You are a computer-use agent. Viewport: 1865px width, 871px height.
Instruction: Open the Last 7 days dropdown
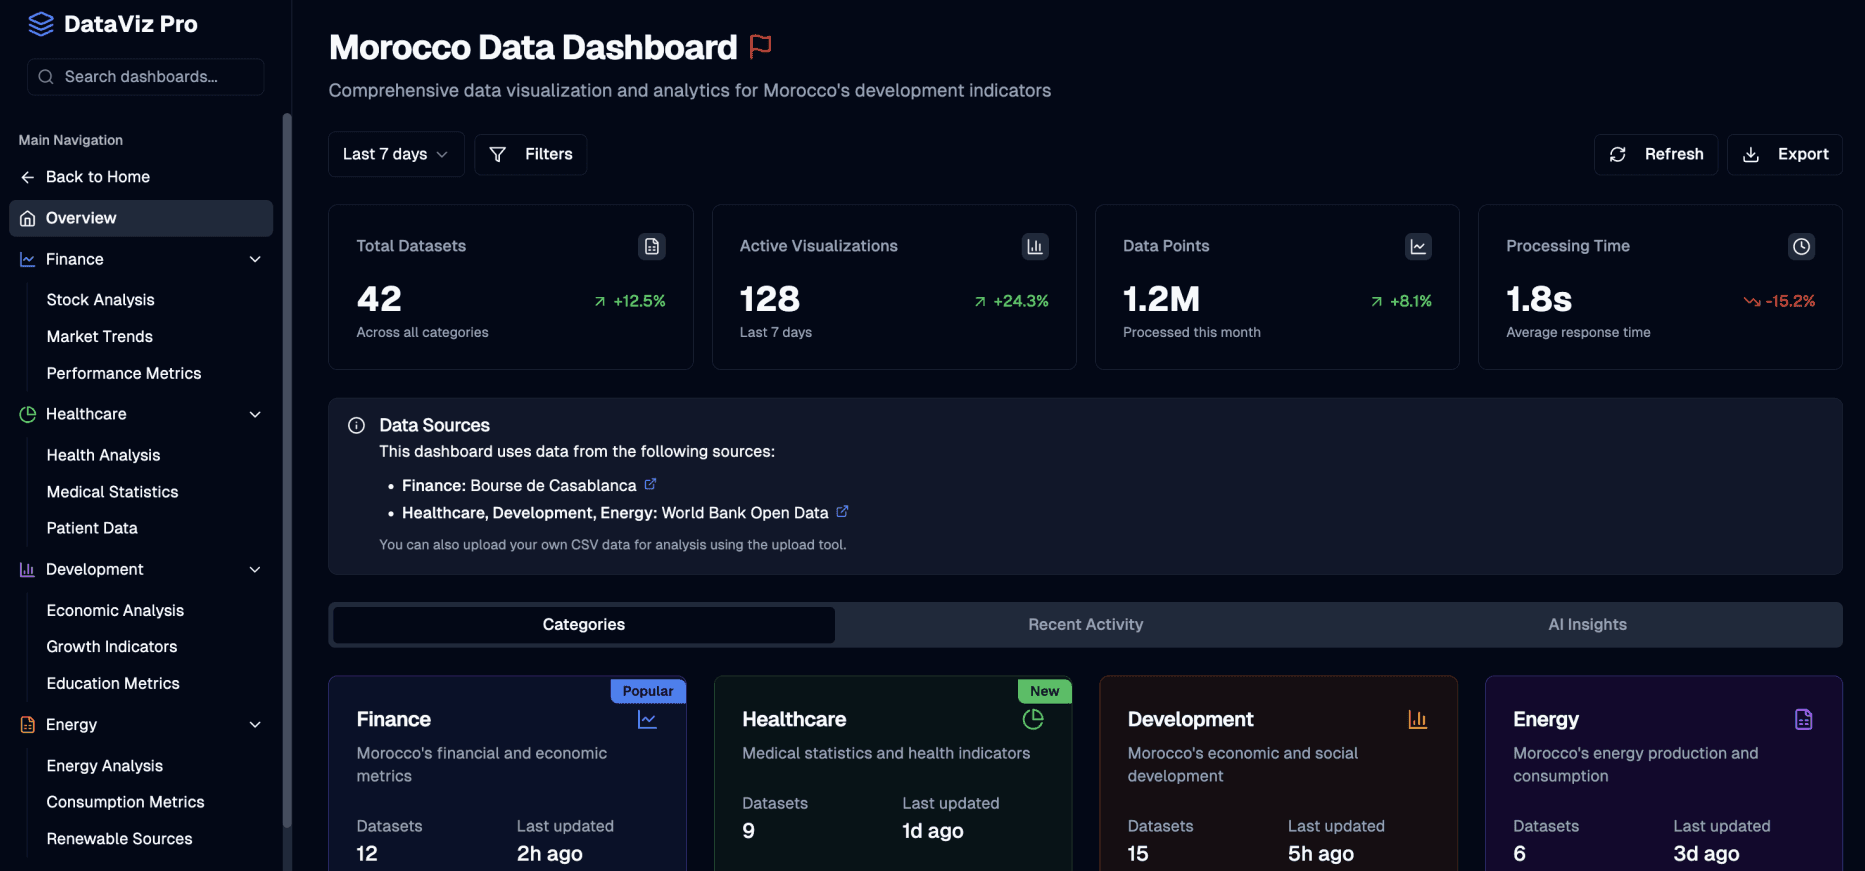(395, 154)
